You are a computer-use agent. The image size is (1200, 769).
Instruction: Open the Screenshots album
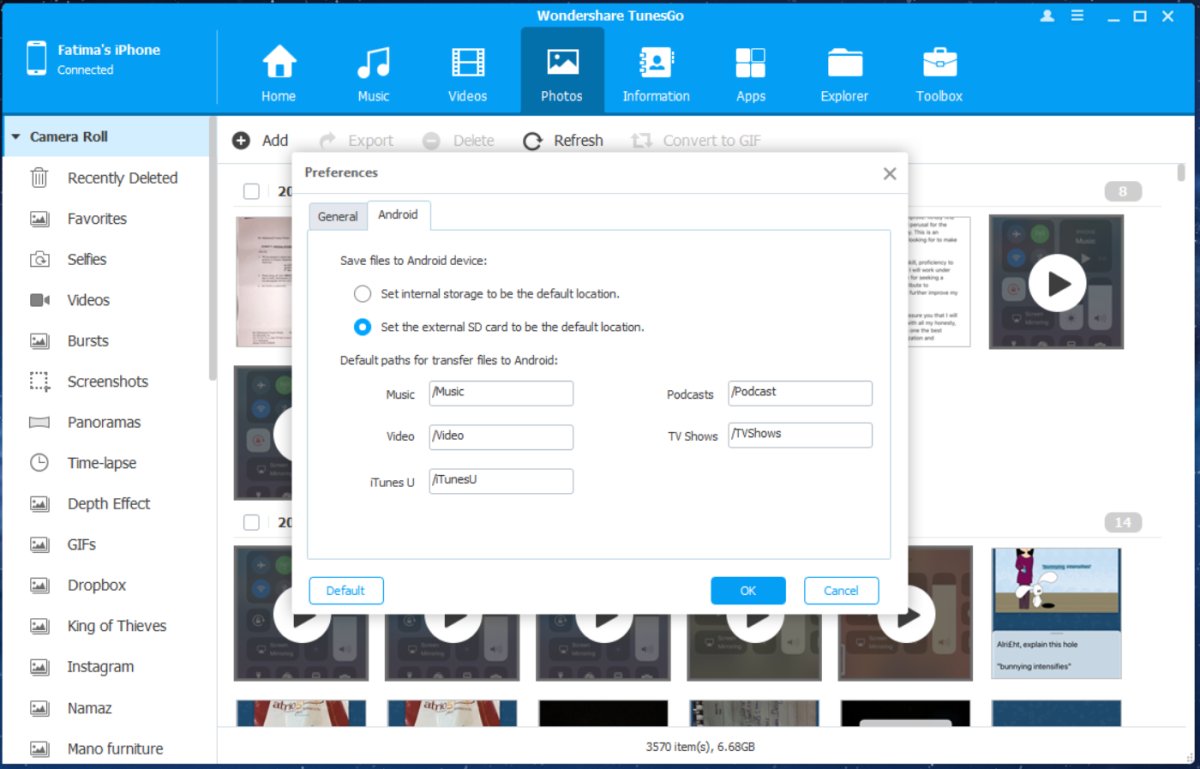[x=106, y=382]
